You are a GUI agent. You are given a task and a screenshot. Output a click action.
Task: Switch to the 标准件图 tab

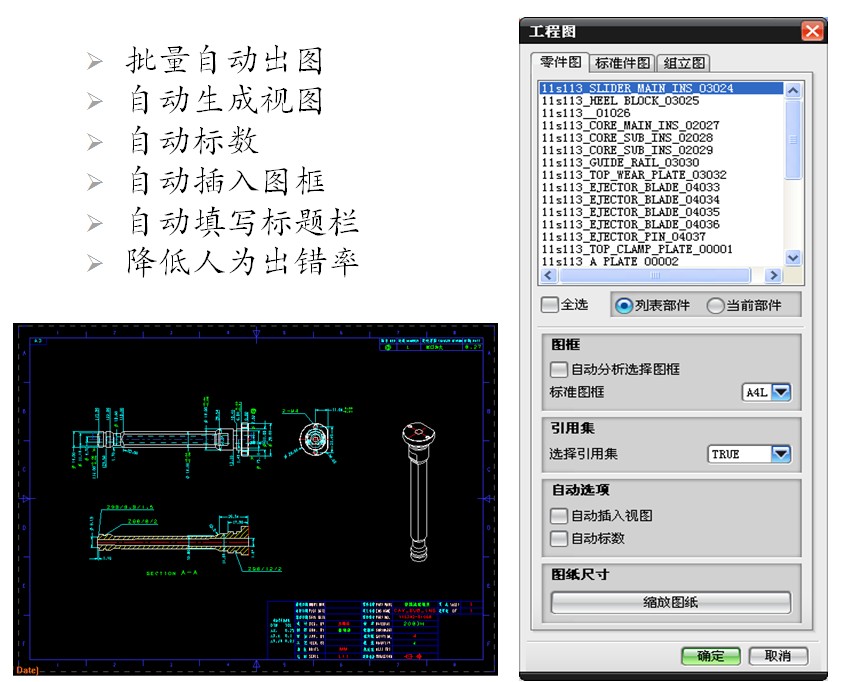[x=623, y=63]
